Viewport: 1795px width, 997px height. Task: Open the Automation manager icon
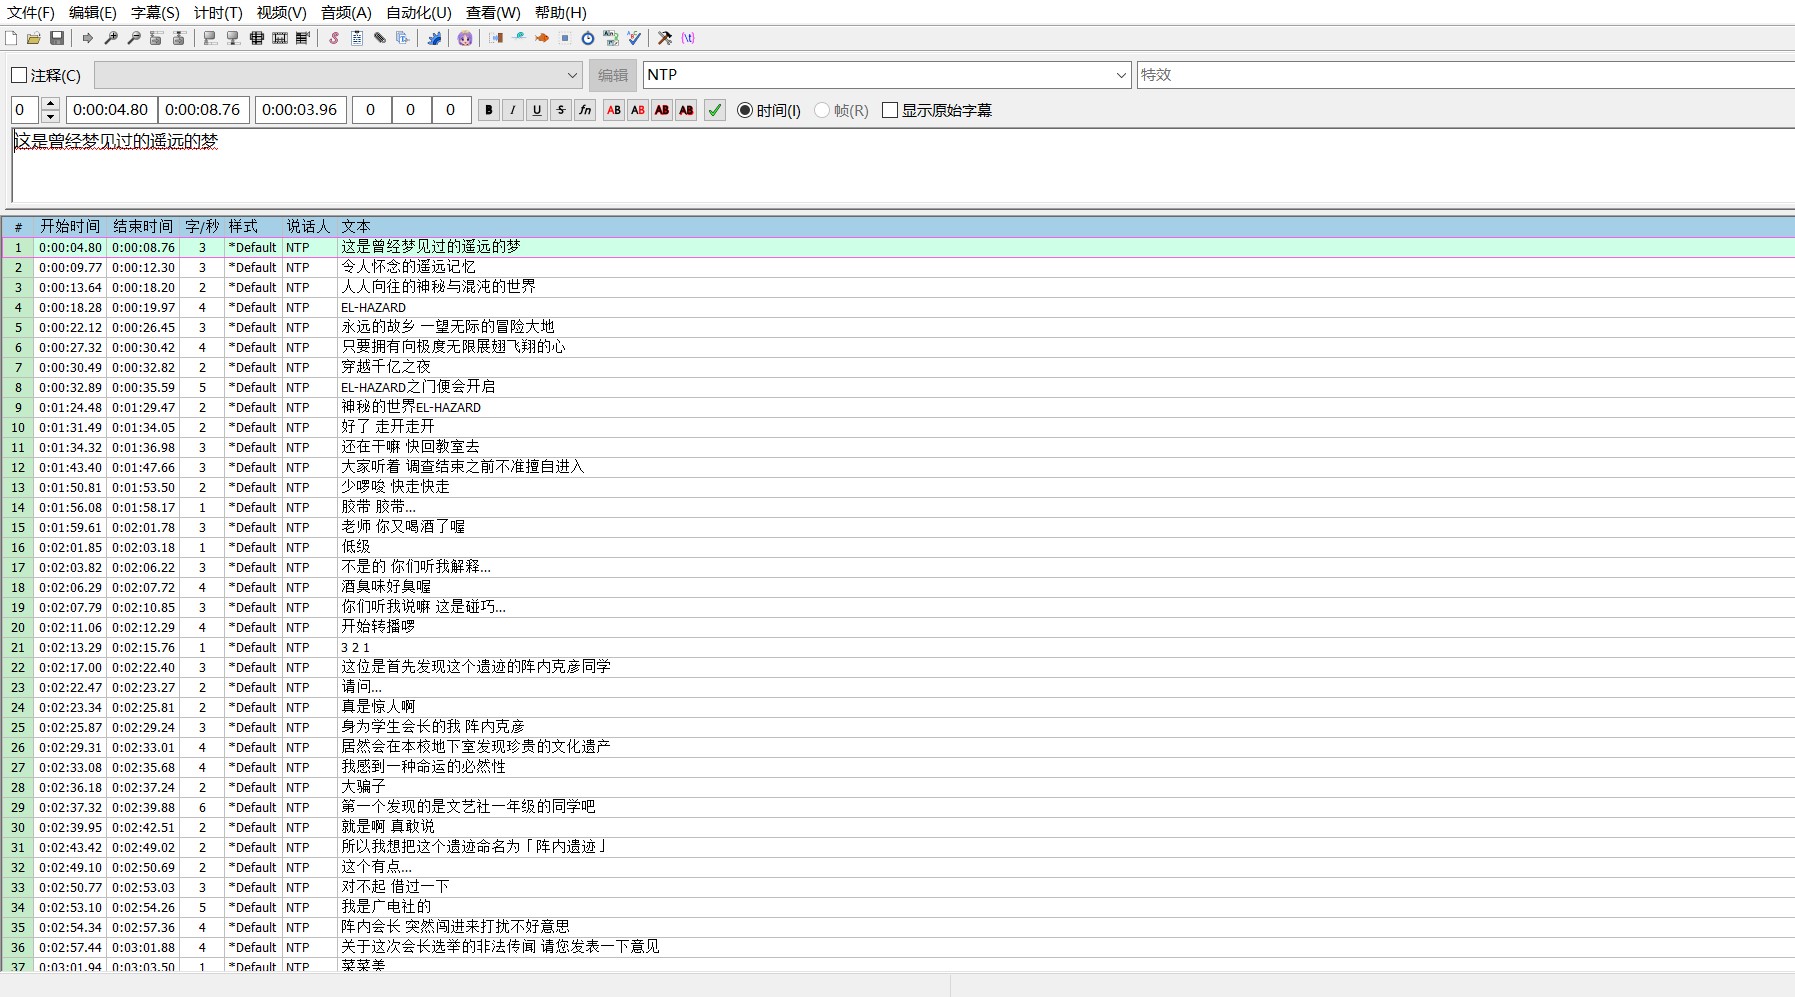(x=434, y=38)
